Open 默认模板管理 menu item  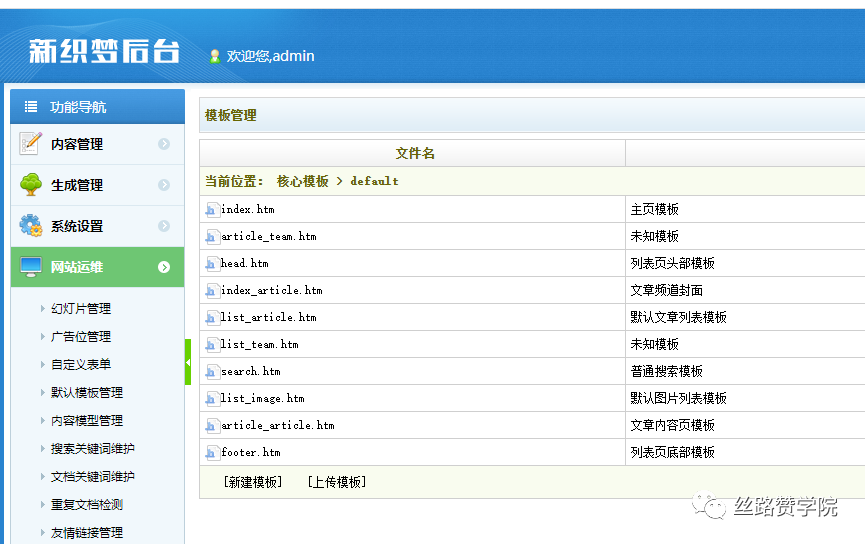[87, 392]
